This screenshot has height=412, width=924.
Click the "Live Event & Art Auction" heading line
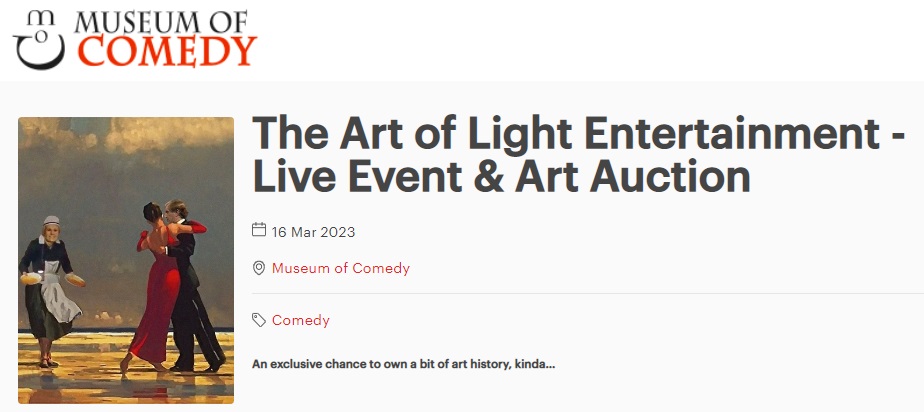[500, 178]
